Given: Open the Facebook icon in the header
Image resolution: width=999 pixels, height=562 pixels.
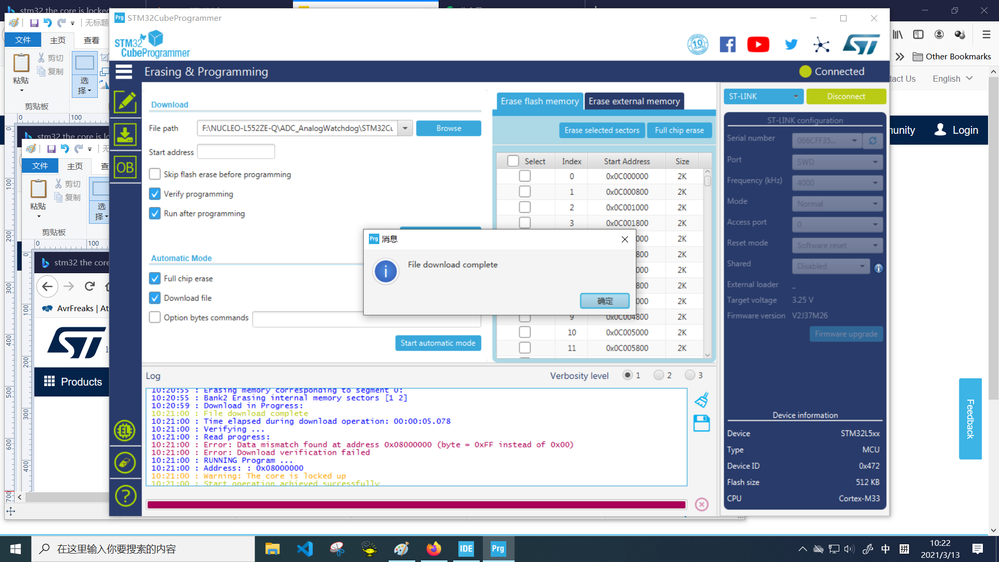Looking at the screenshot, I should pyautogui.click(x=728, y=44).
